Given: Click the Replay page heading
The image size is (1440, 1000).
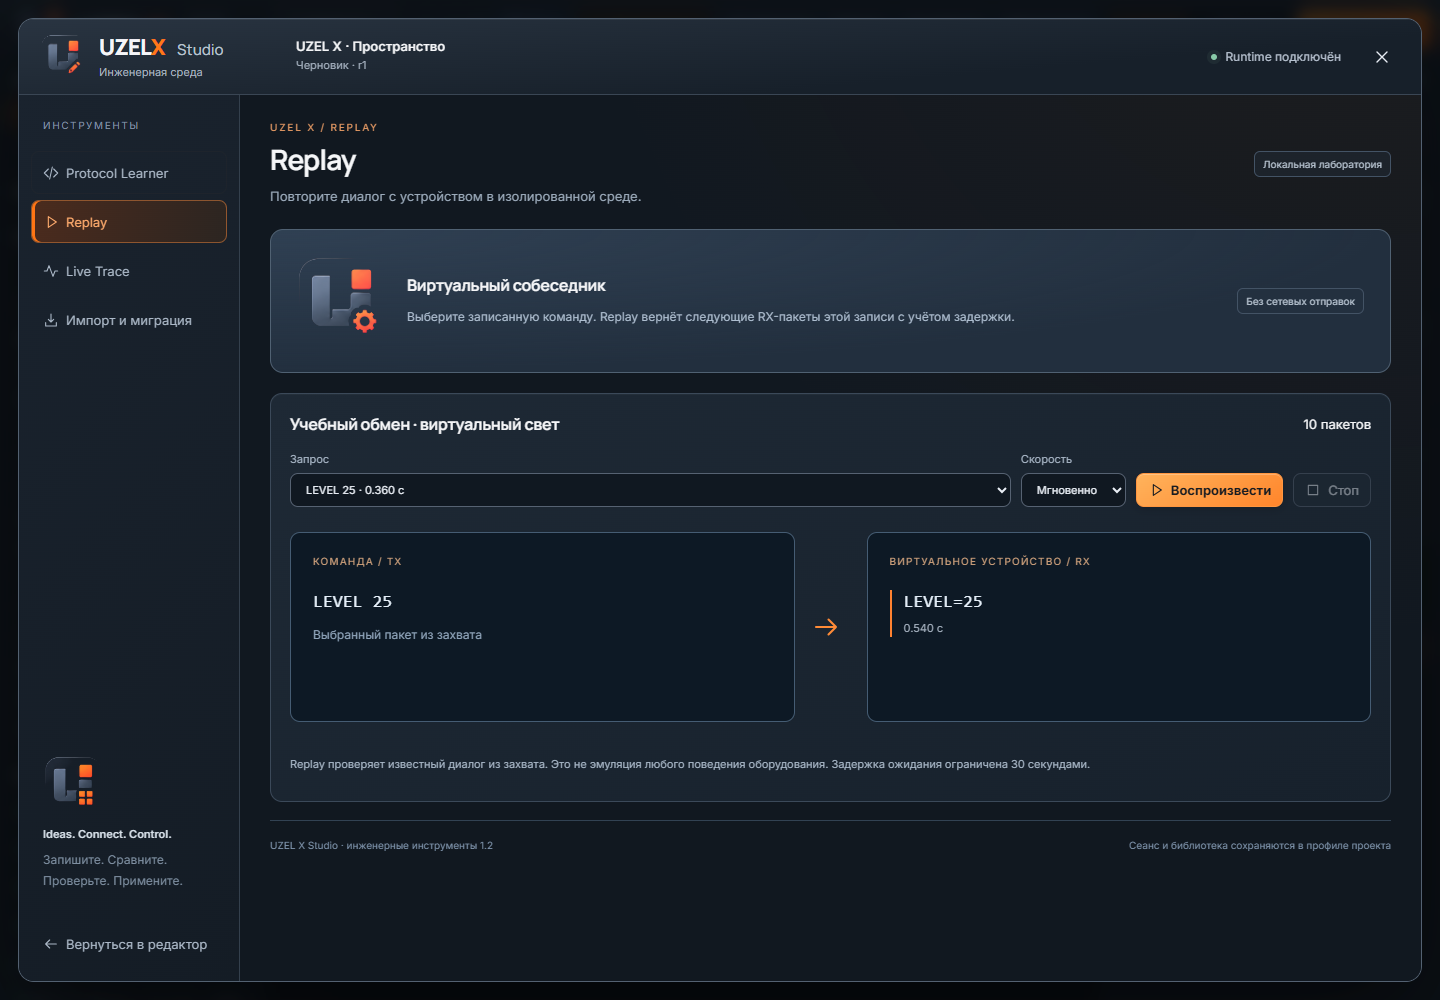Looking at the screenshot, I should [x=313, y=161].
